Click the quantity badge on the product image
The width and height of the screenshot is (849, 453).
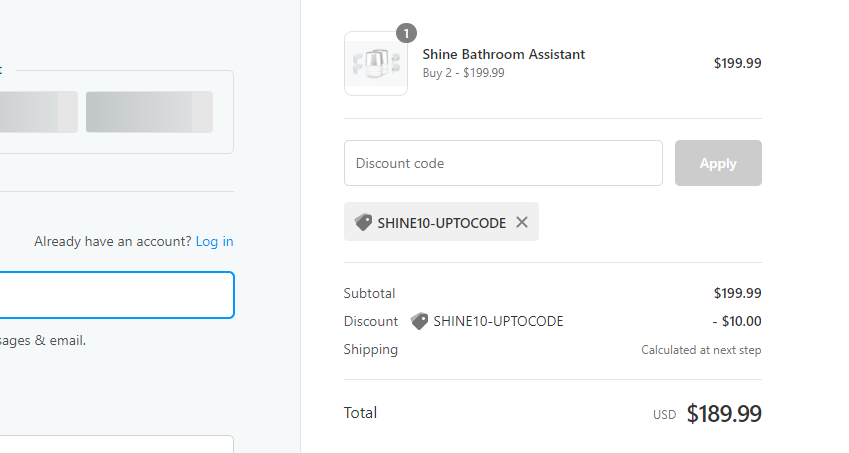[x=407, y=34]
